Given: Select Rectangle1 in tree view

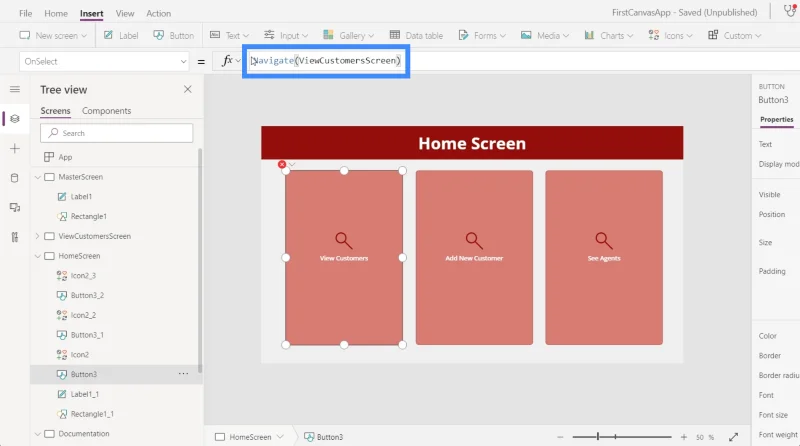Looking at the screenshot, I should pos(88,216).
